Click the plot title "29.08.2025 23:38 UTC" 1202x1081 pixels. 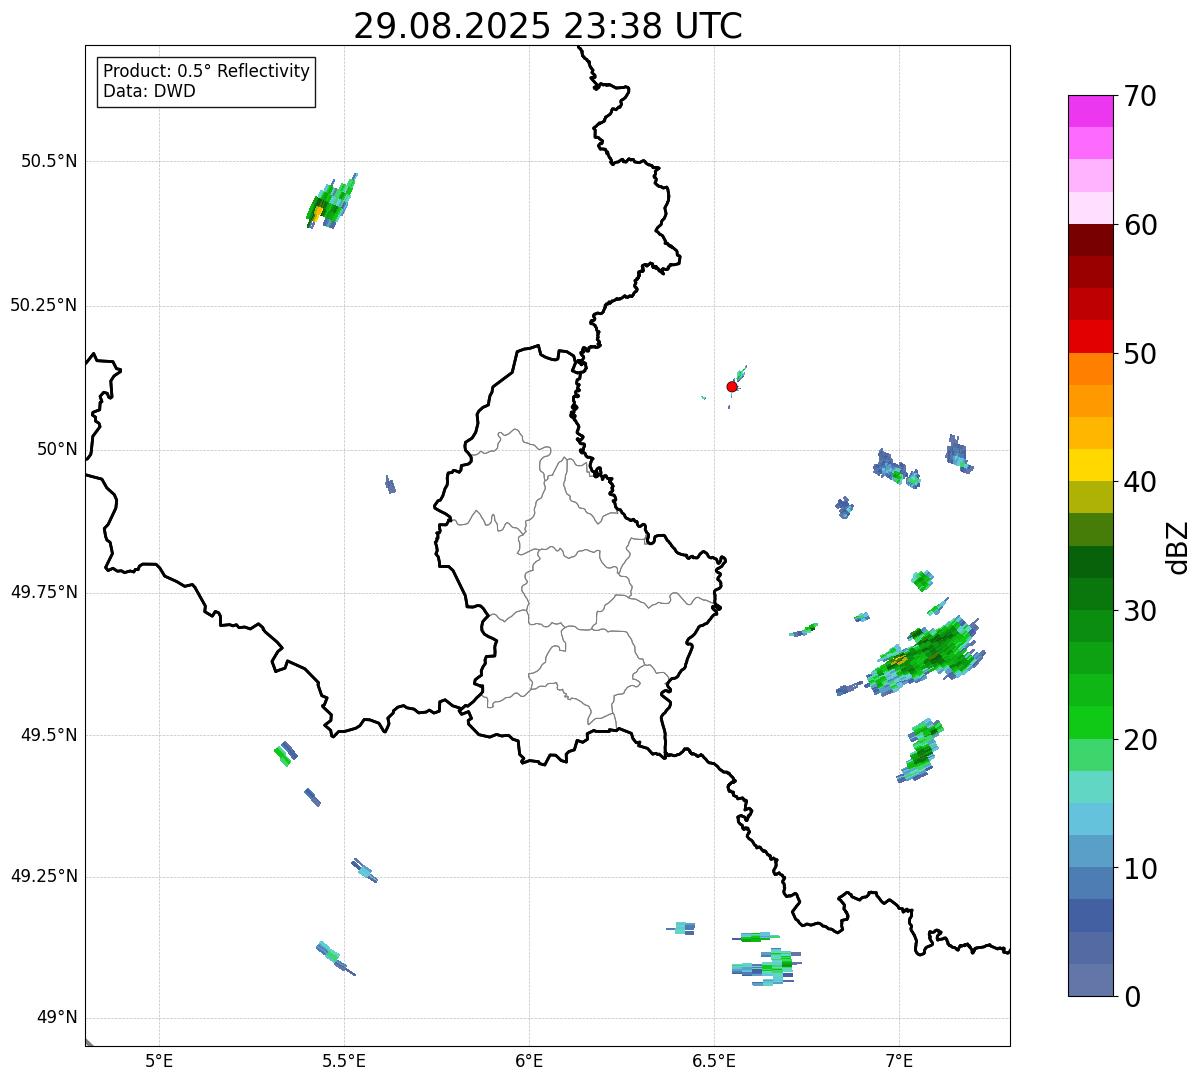pyautogui.click(x=548, y=26)
